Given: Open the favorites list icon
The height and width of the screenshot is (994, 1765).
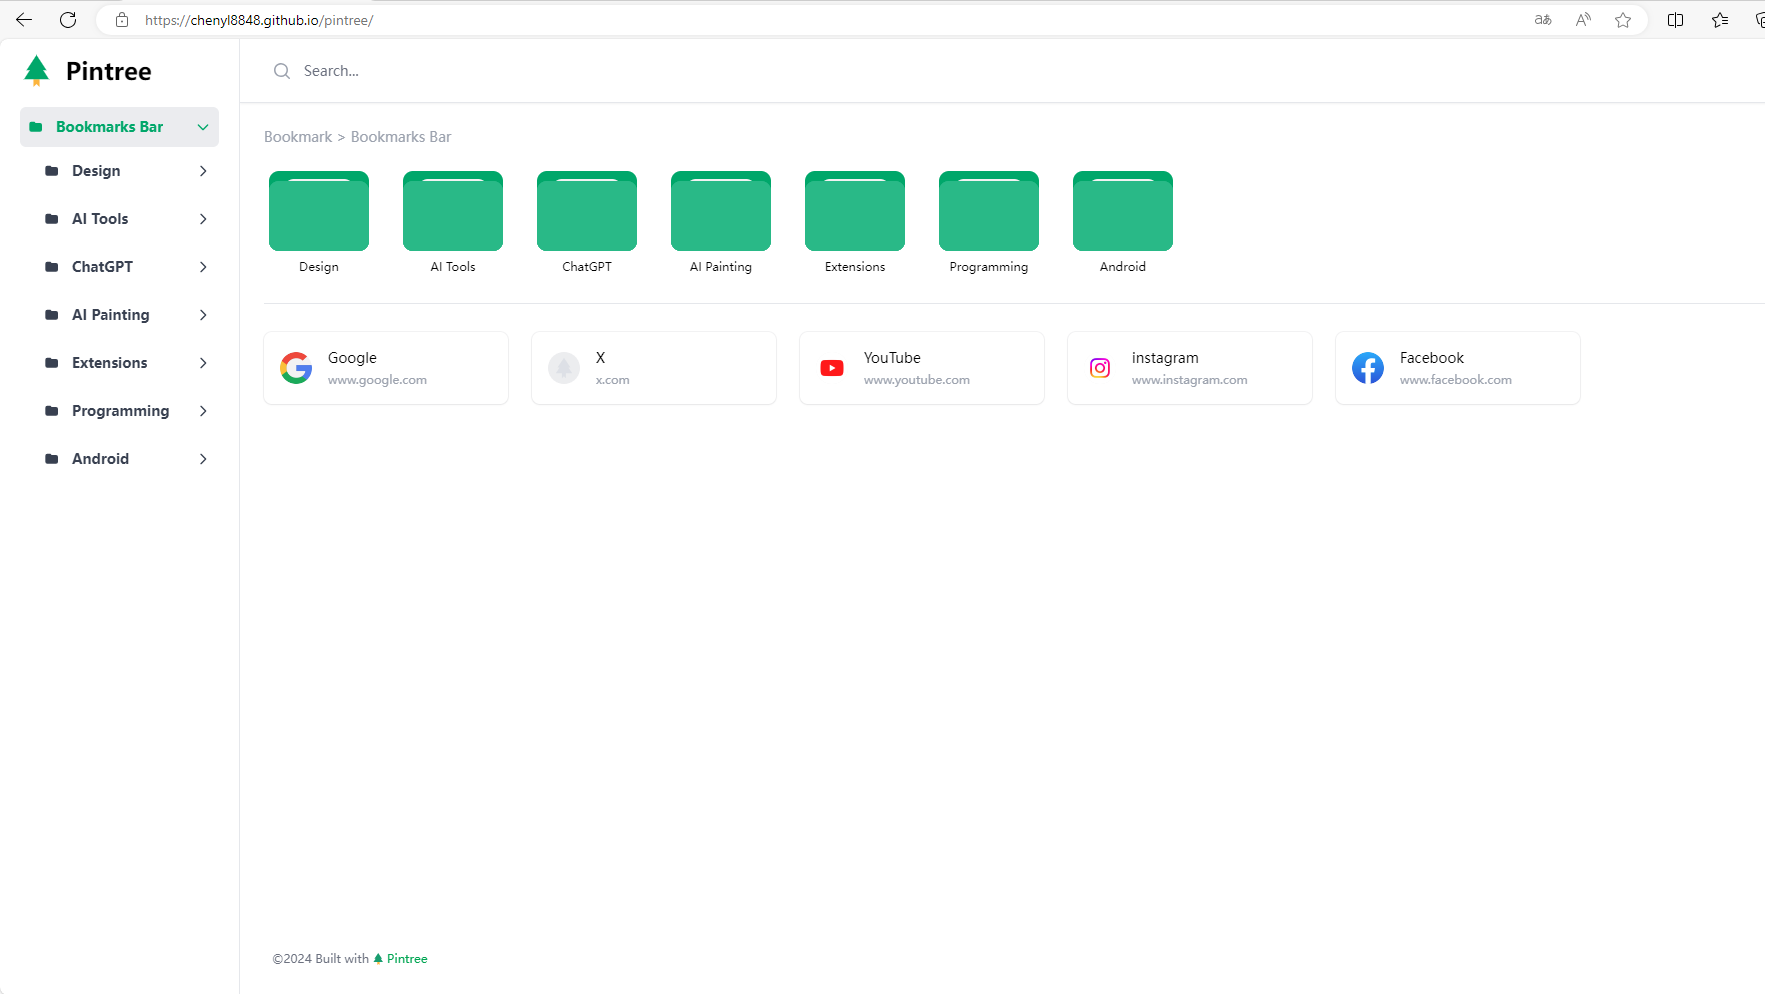Looking at the screenshot, I should click(1720, 20).
